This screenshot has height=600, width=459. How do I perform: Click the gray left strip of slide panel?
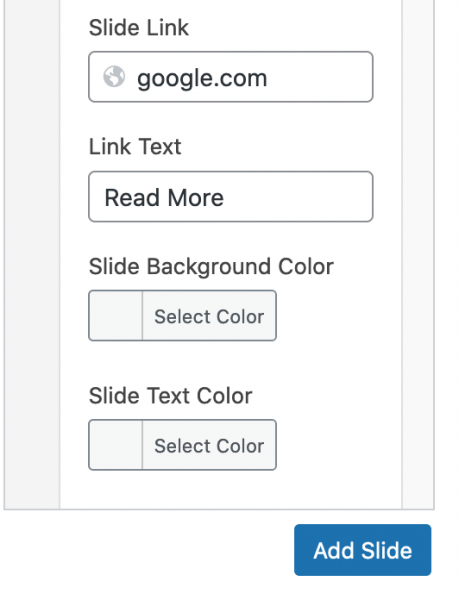point(32,253)
